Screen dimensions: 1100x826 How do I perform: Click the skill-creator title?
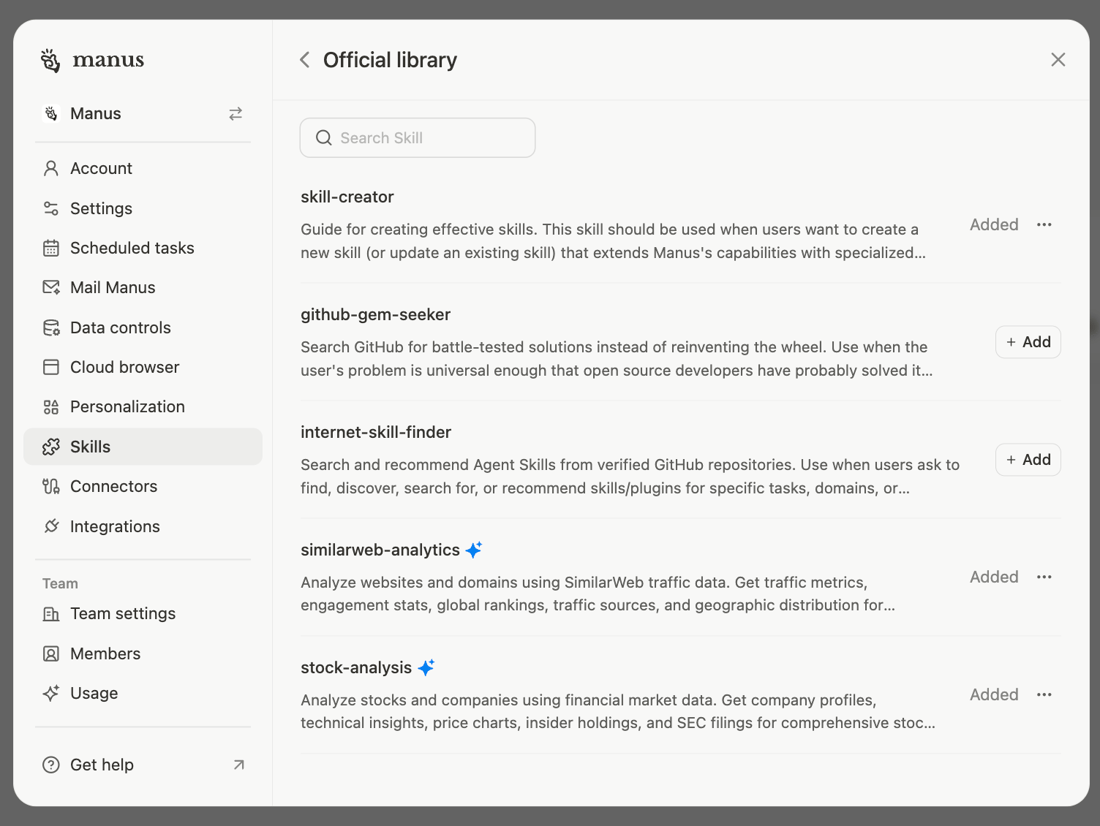(x=347, y=197)
